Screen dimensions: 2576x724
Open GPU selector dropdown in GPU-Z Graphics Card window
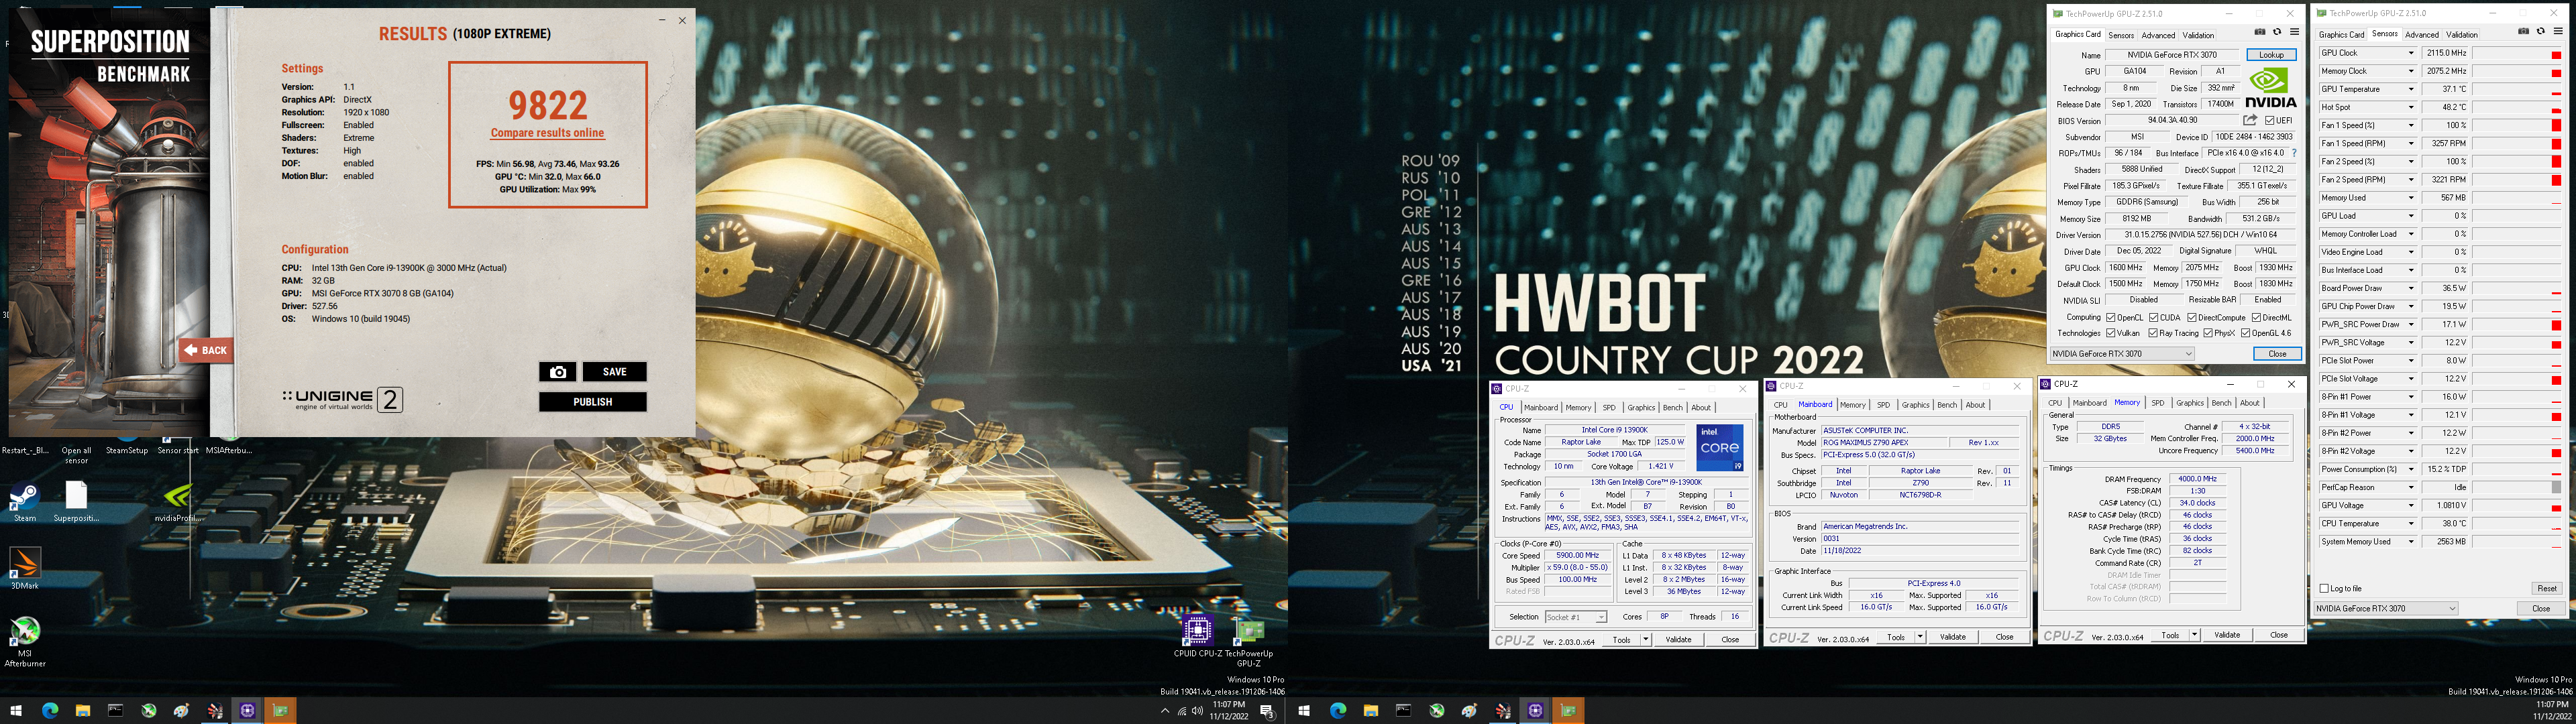coord(2122,353)
